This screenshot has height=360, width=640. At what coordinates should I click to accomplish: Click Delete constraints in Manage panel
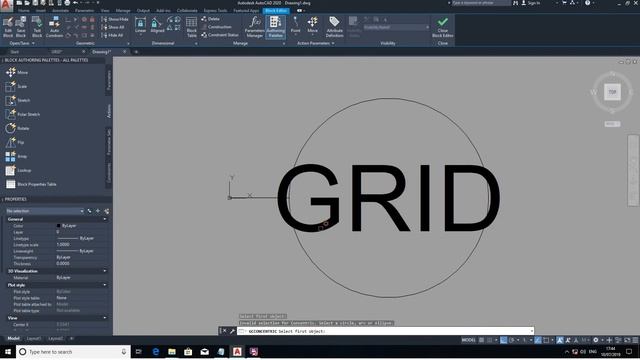point(211,19)
